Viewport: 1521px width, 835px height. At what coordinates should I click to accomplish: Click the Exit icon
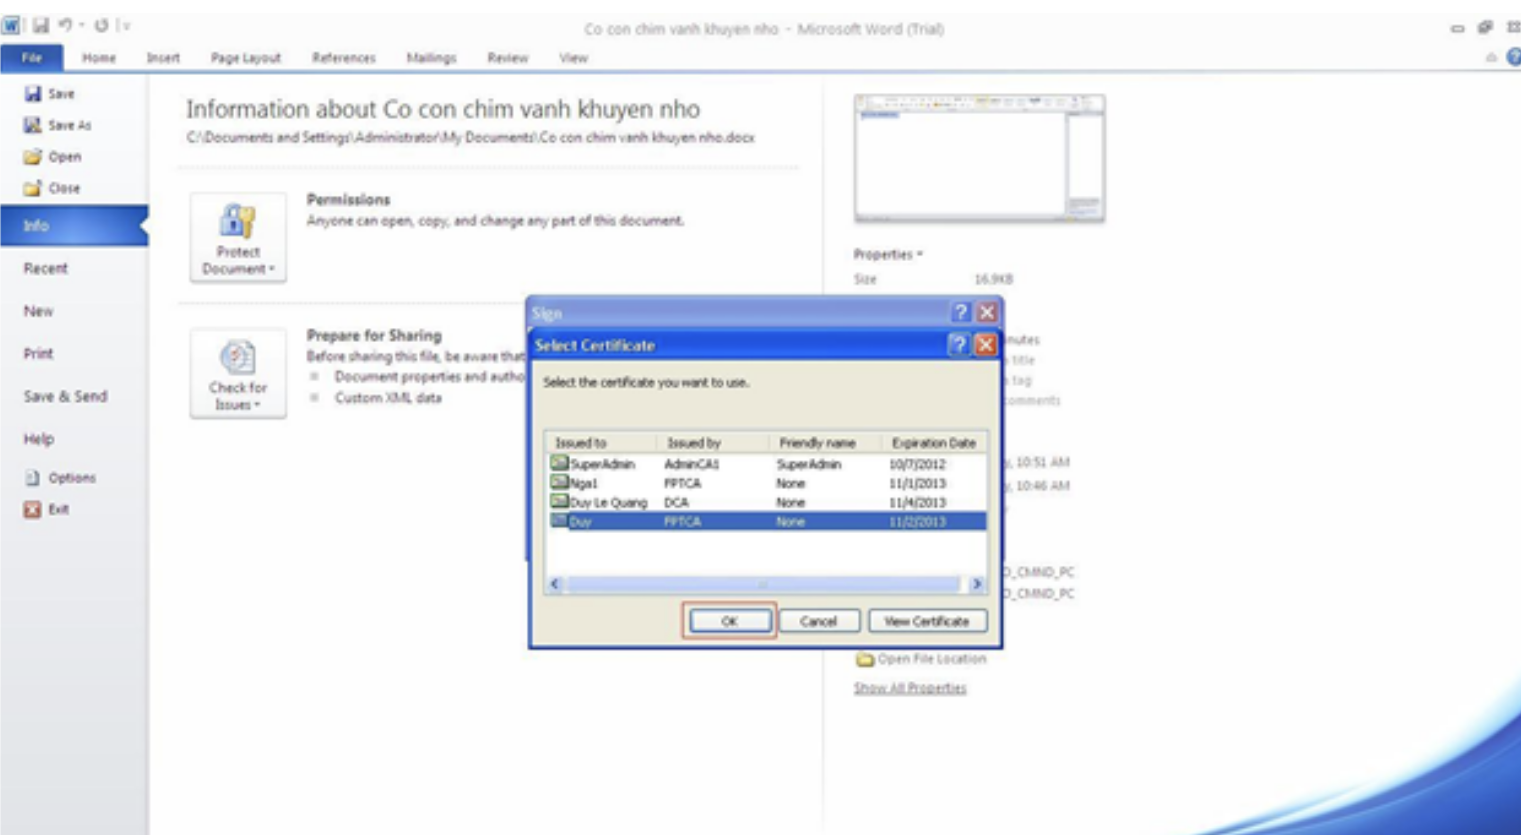click(x=33, y=509)
